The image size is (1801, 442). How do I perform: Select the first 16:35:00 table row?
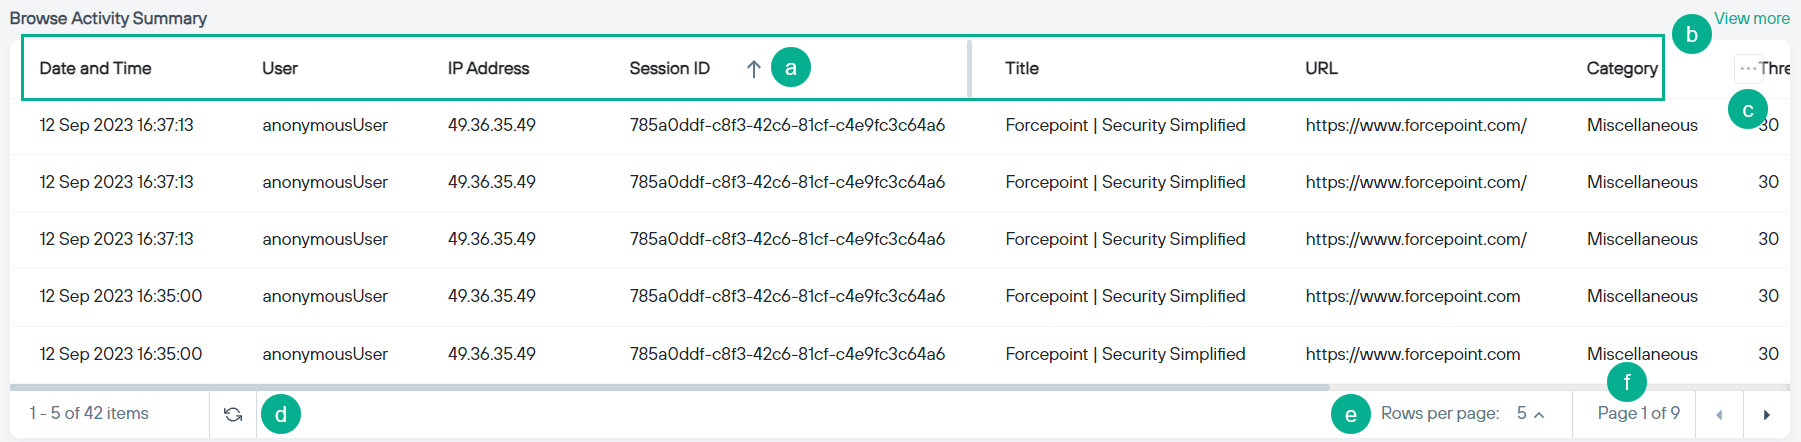point(900,296)
